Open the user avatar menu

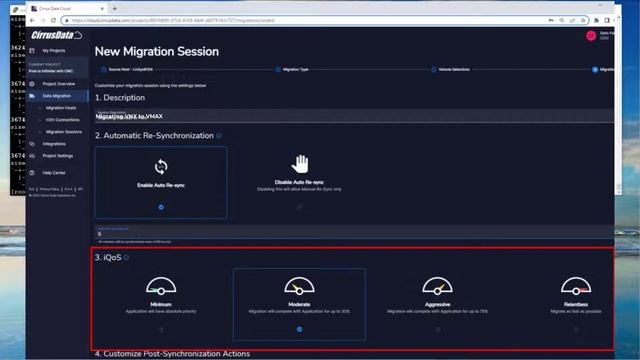click(591, 36)
